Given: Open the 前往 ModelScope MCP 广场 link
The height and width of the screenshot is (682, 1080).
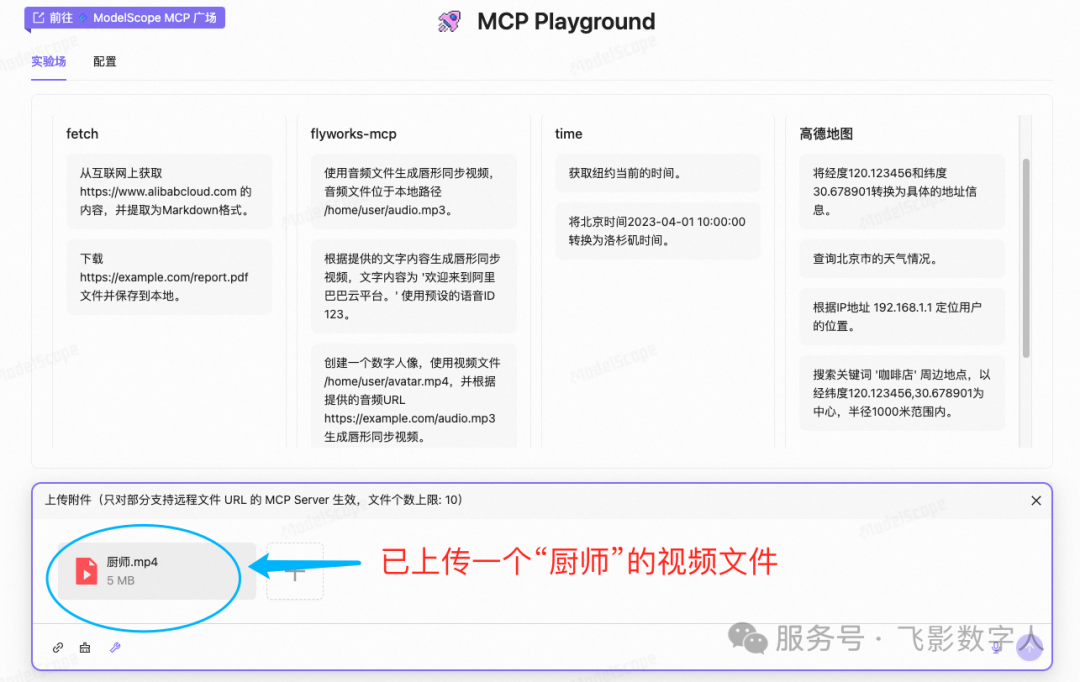Looking at the screenshot, I should [x=125, y=18].
